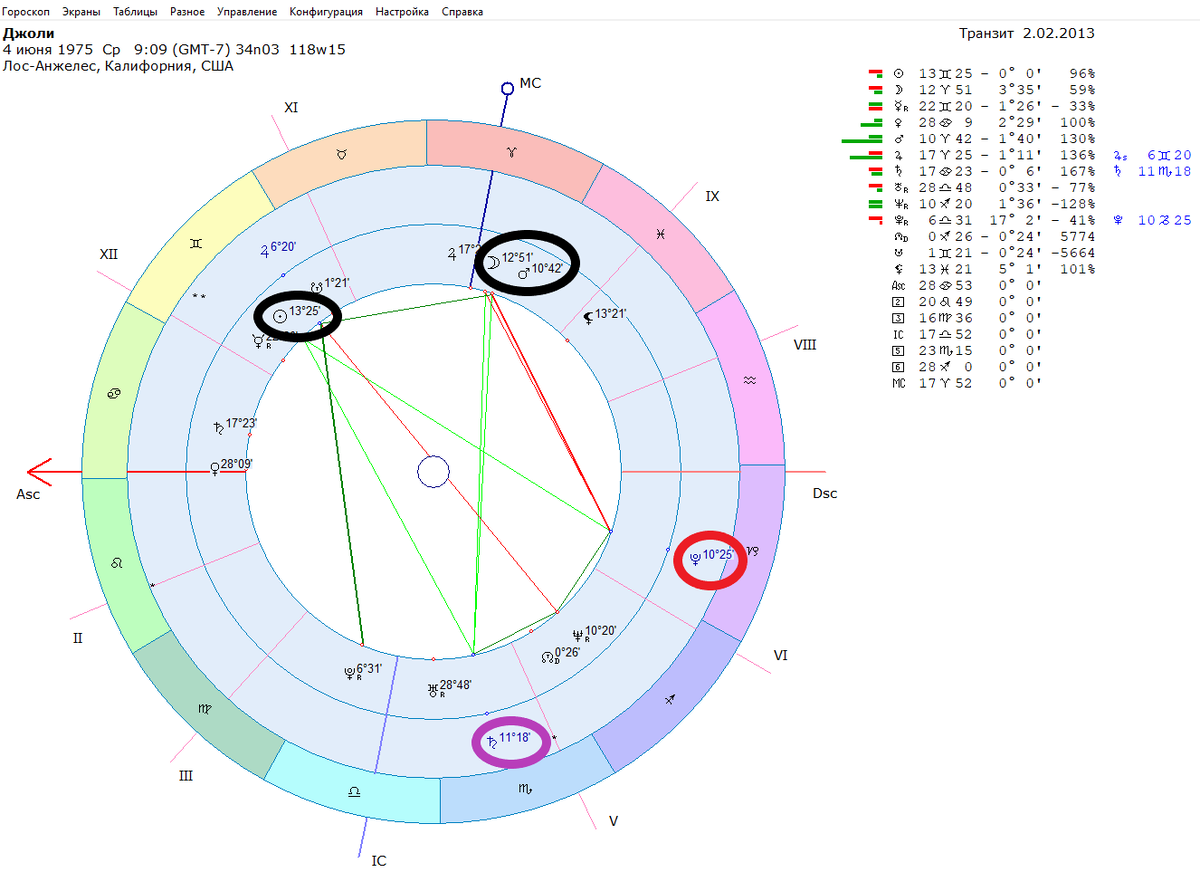Click the Taurus sign symbol on the zodiac ring
Screen dimensions: 1200x872
tap(342, 154)
